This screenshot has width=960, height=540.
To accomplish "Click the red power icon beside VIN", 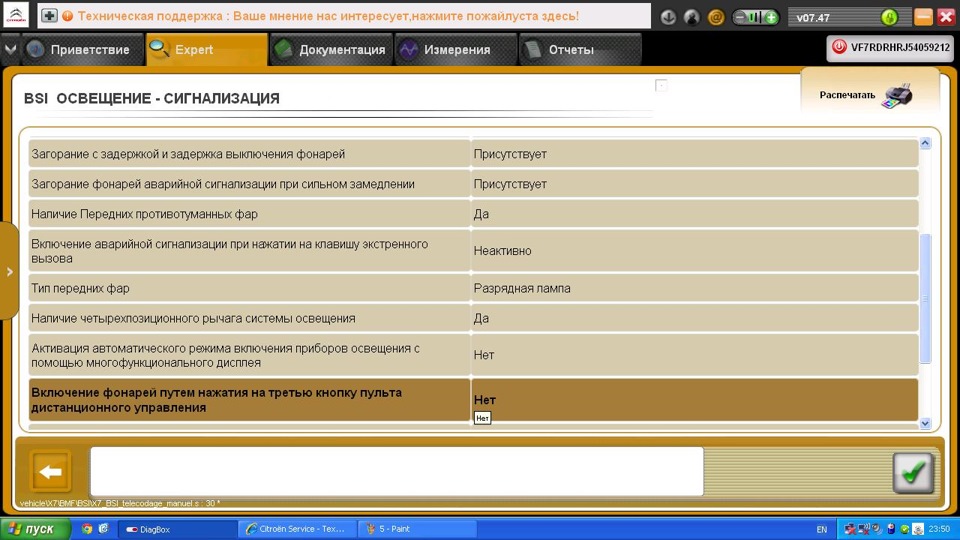I will pyautogui.click(x=839, y=47).
